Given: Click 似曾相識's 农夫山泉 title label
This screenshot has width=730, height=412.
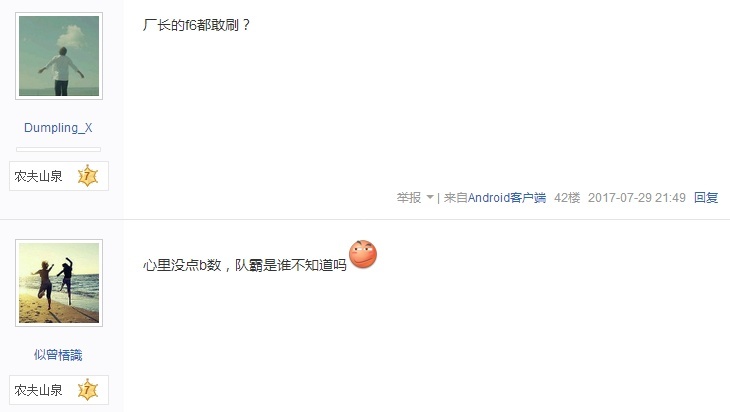Looking at the screenshot, I should 38,390.
